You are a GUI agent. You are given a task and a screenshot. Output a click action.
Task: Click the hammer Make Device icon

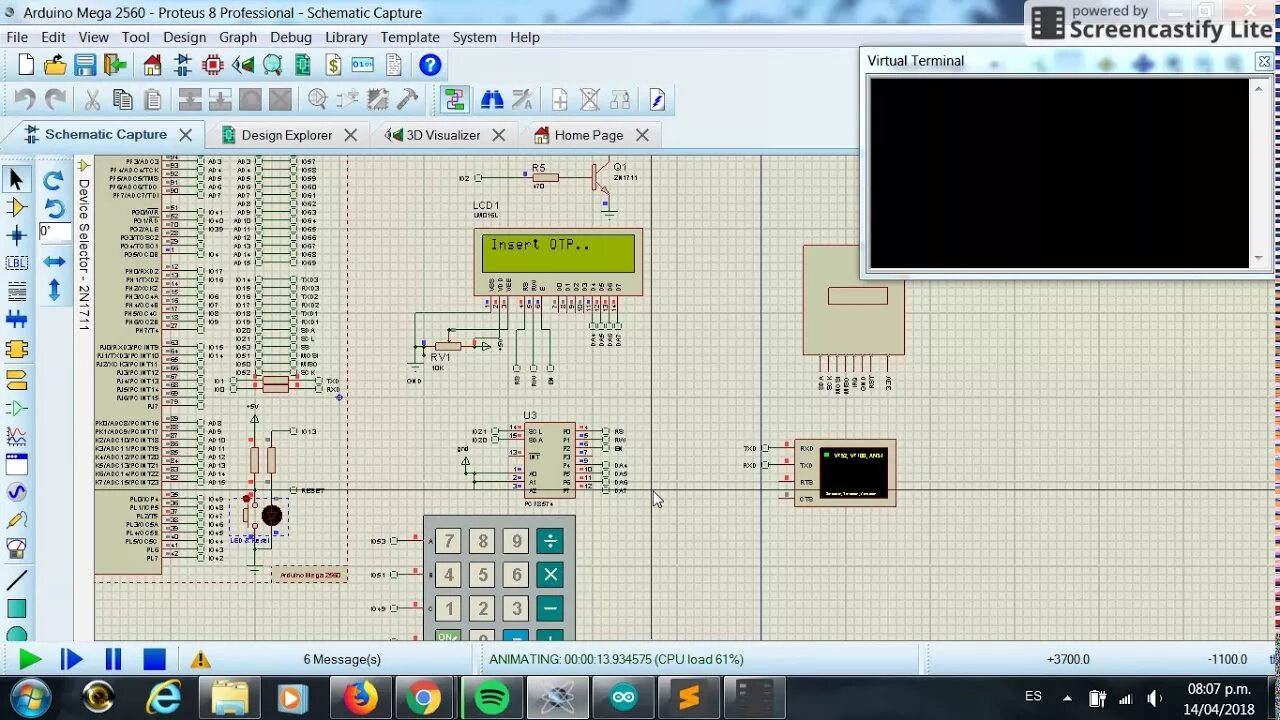pyautogui.click(x=407, y=100)
